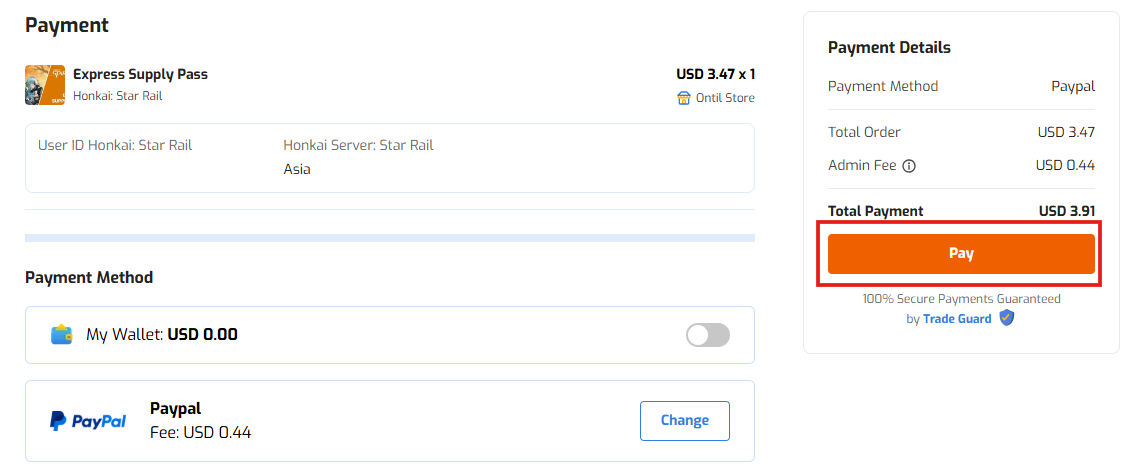The width and height of the screenshot is (1122, 467).
Task: Click the Total Payment amount USD 3.91
Action: click(1066, 211)
